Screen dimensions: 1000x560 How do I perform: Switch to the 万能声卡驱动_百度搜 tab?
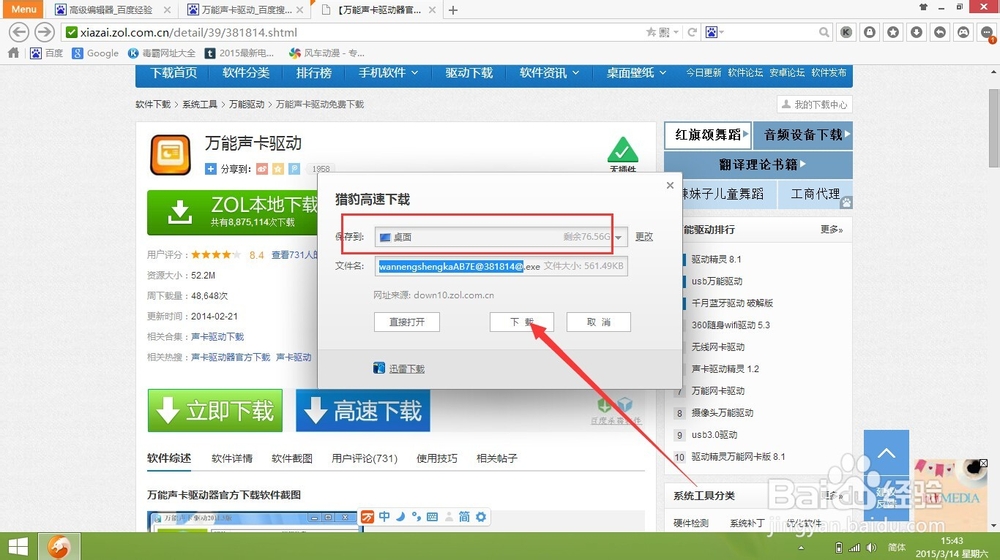point(246,10)
